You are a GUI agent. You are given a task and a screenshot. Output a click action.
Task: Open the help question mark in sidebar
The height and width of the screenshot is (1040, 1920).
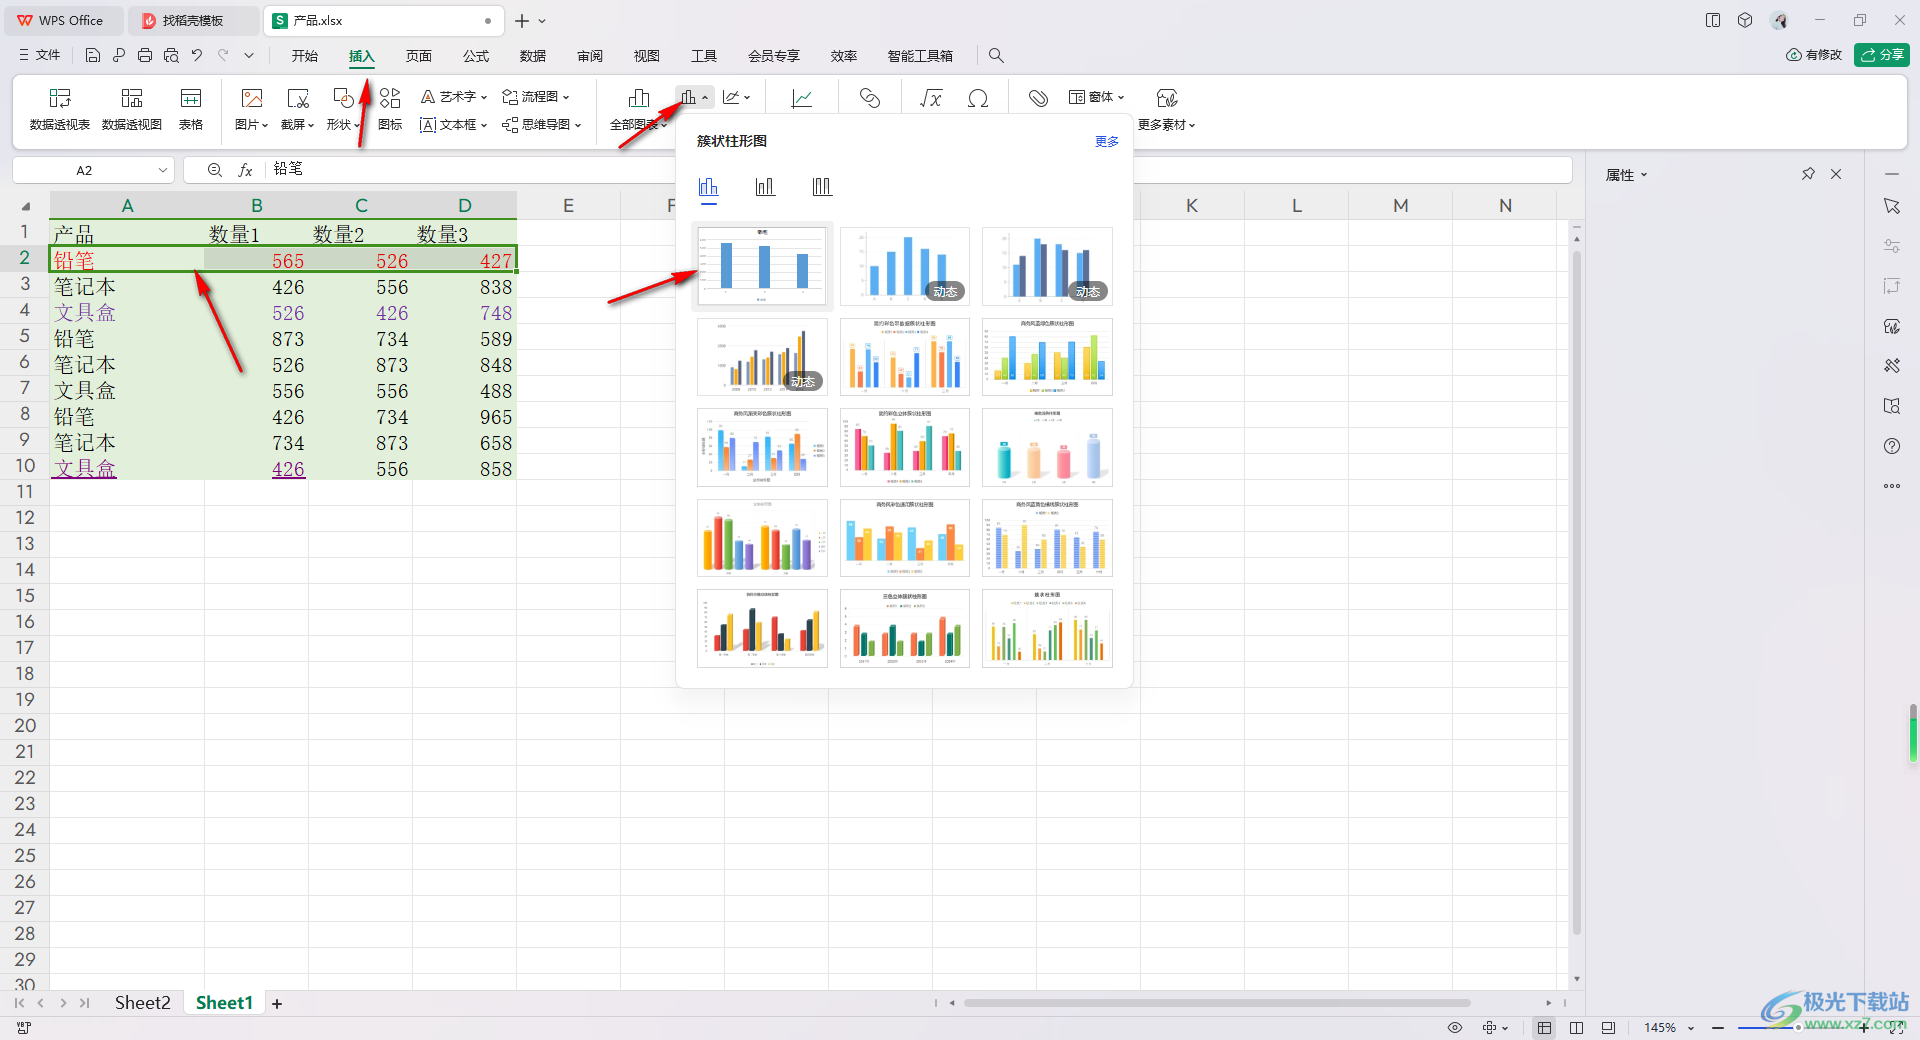pos(1892,446)
